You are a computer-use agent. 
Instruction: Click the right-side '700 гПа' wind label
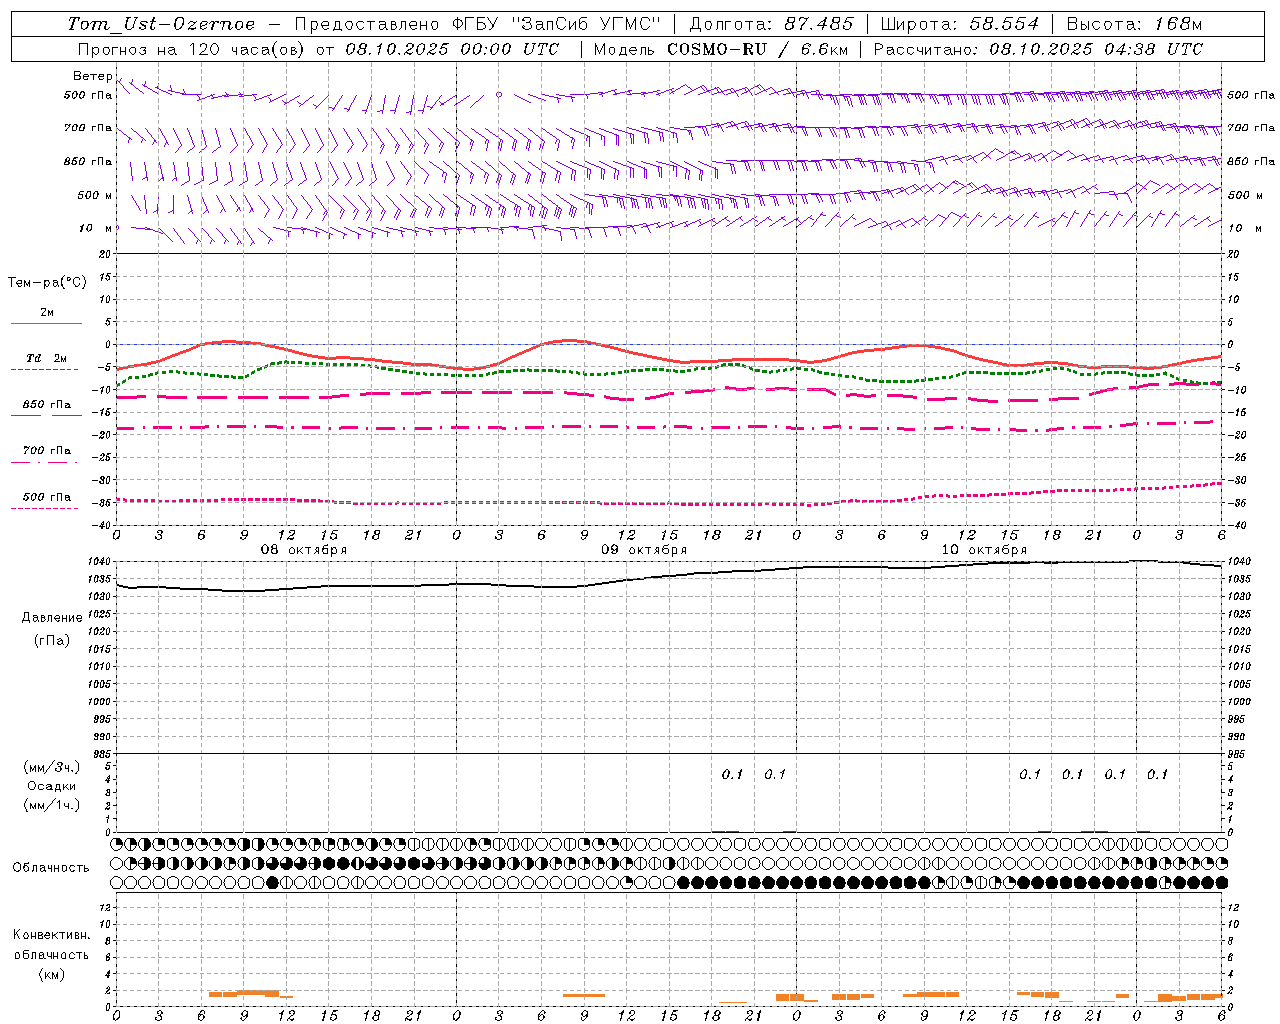[1251, 128]
